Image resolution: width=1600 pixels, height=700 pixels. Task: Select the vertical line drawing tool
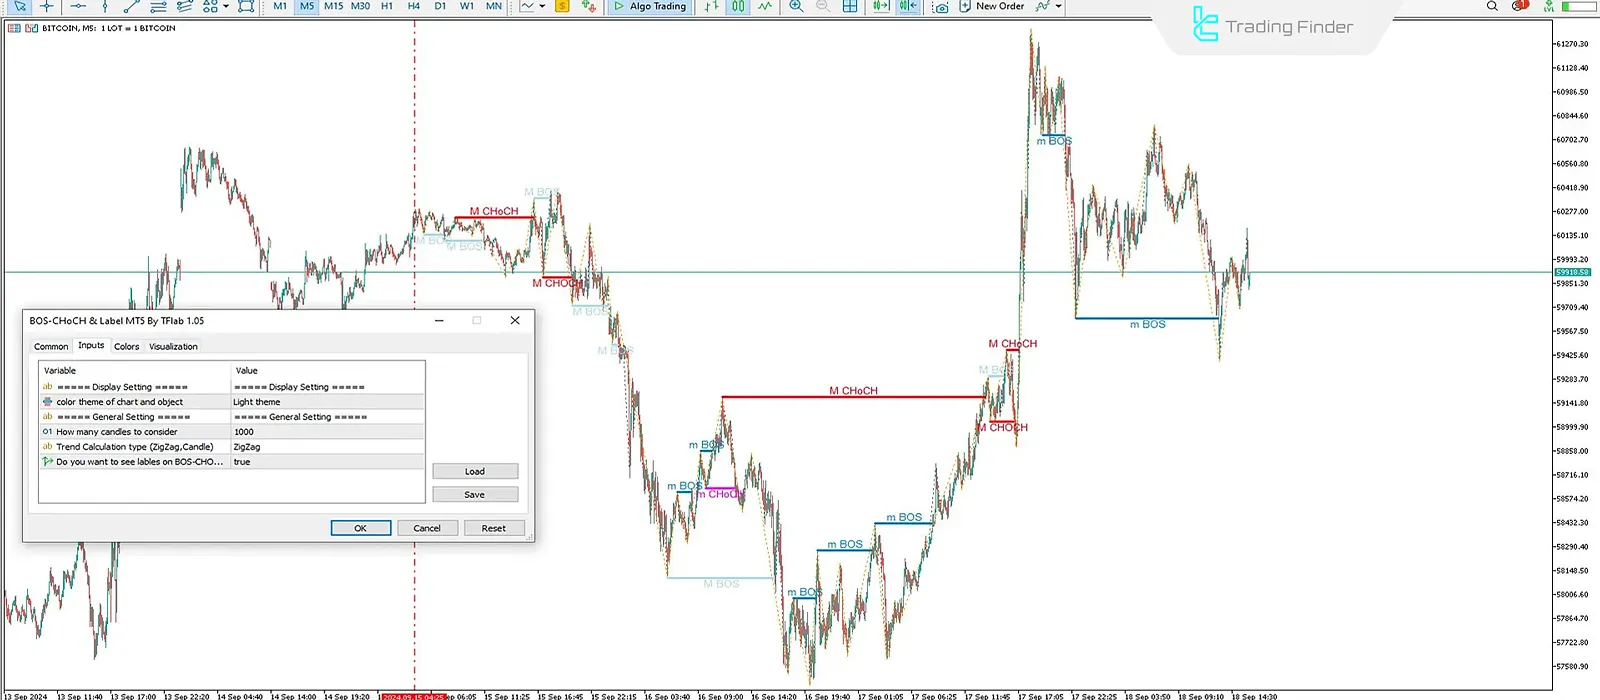point(105,6)
